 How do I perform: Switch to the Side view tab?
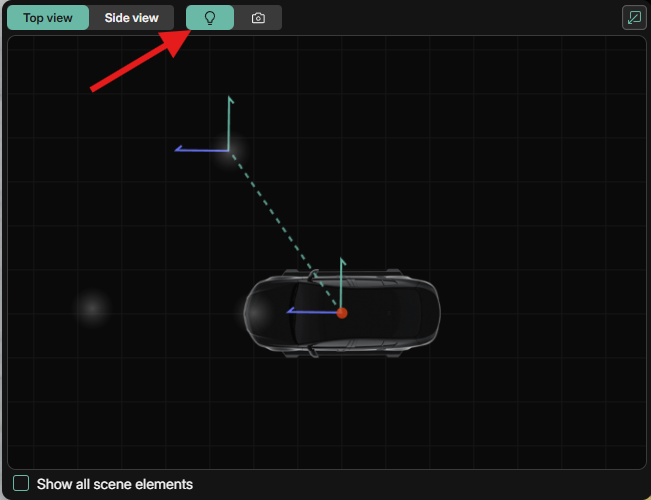click(x=131, y=18)
